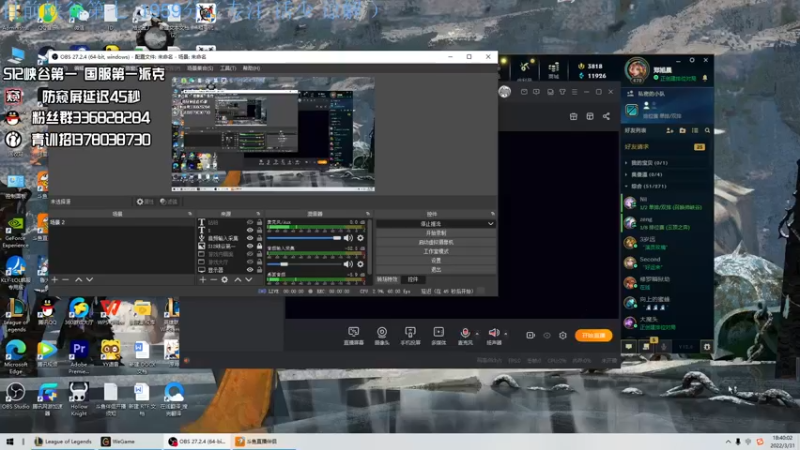Move scene up in OBS Scenes panel

tap(79, 280)
